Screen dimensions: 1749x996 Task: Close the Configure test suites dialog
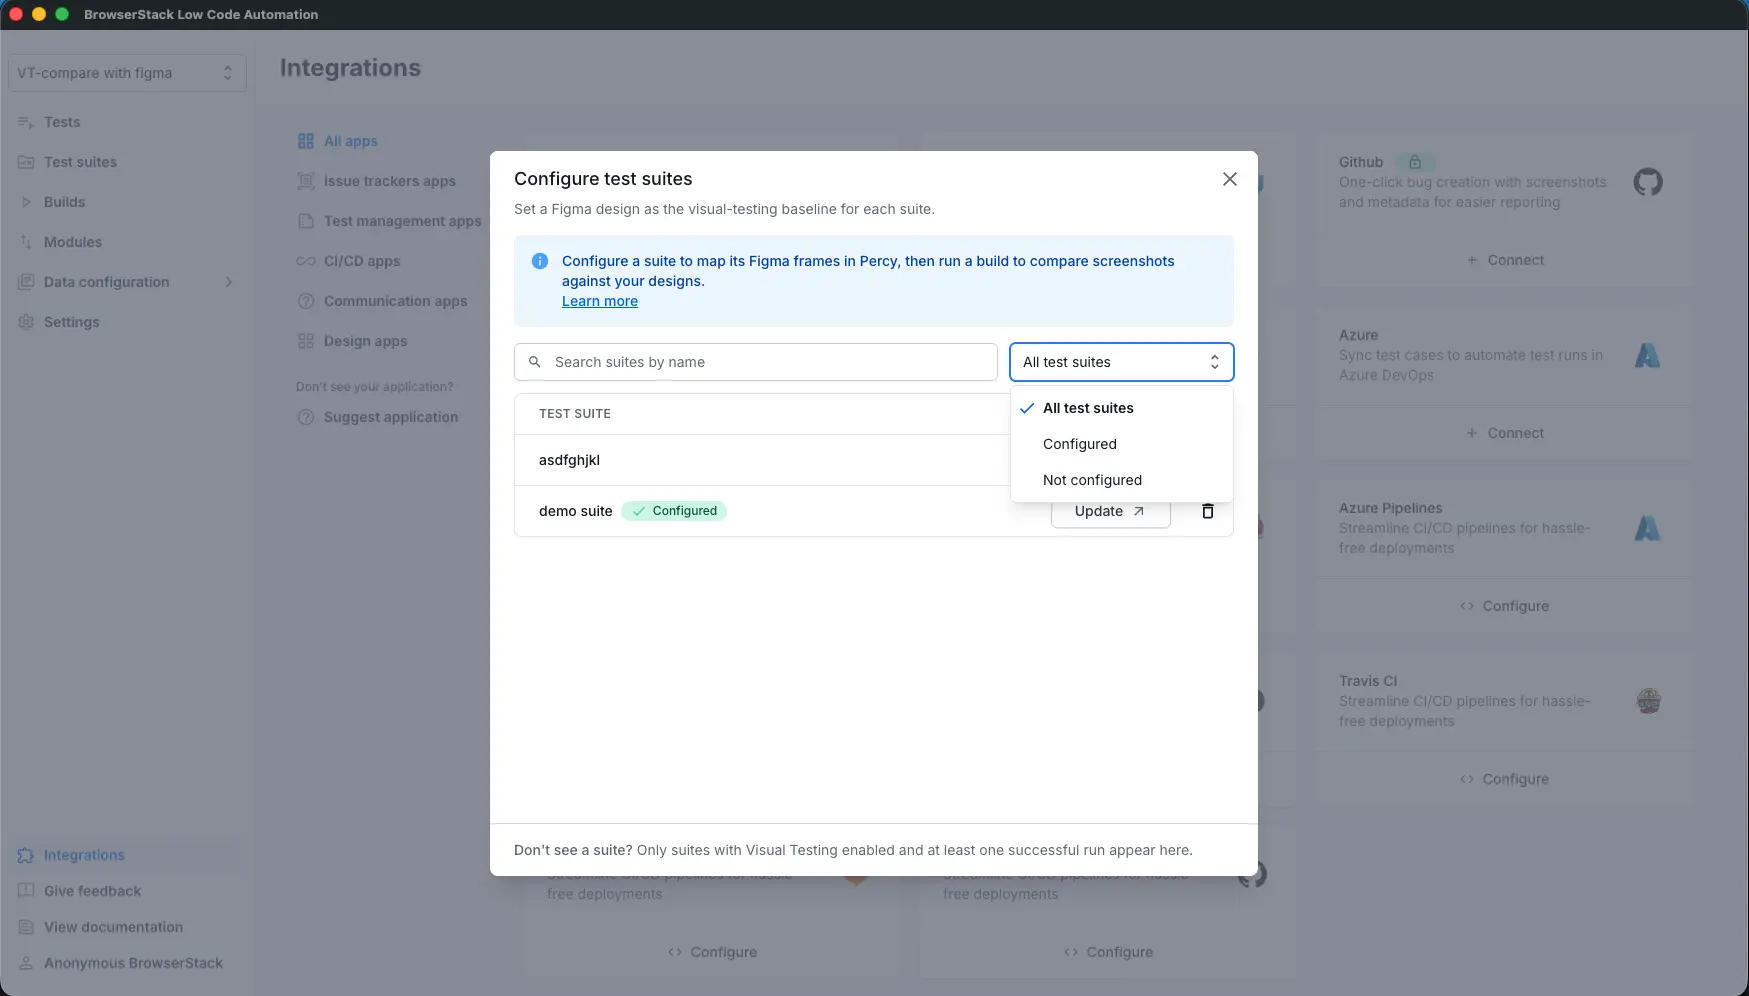tap(1229, 179)
